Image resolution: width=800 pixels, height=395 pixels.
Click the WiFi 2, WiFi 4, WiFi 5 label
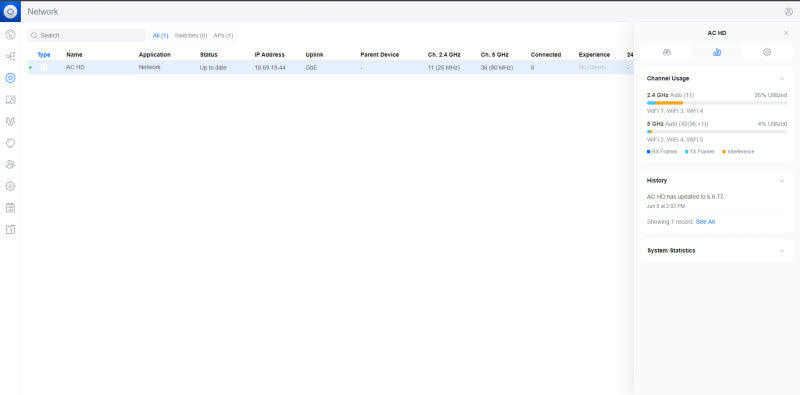tap(675, 139)
